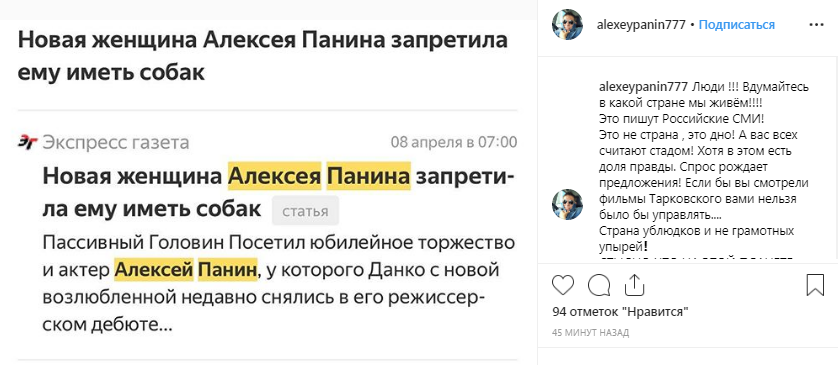Like the post with the heart icon
838x365 pixels.
562,285
